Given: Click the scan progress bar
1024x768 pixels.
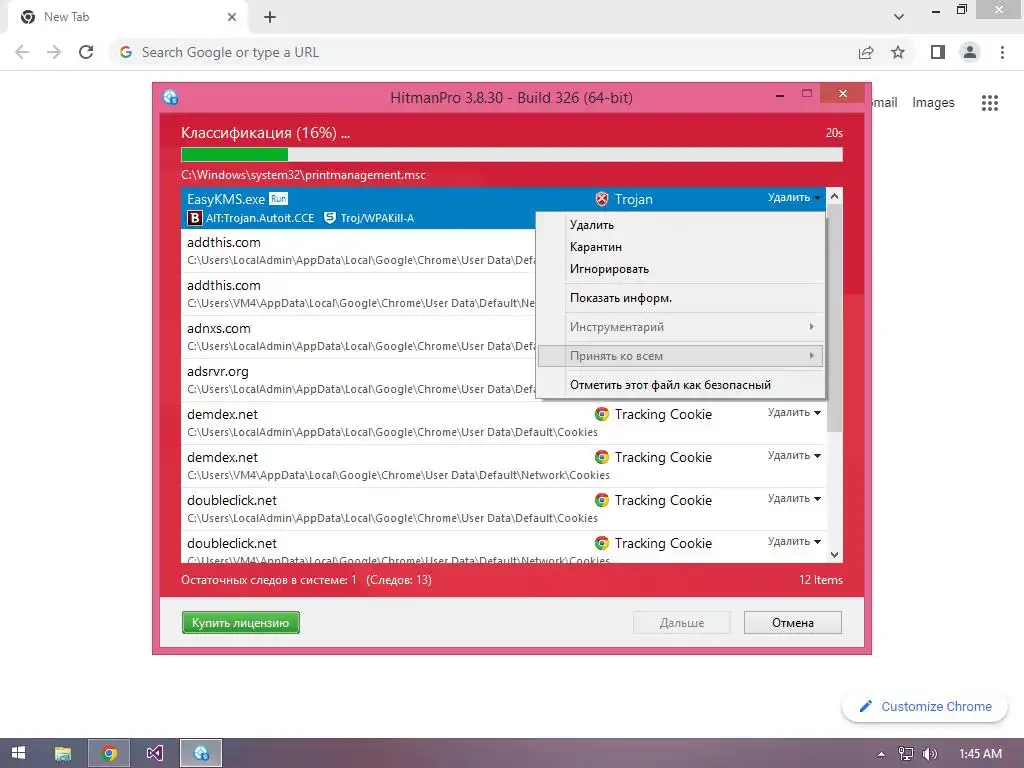Looking at the screenshot, I should point(512,154).
